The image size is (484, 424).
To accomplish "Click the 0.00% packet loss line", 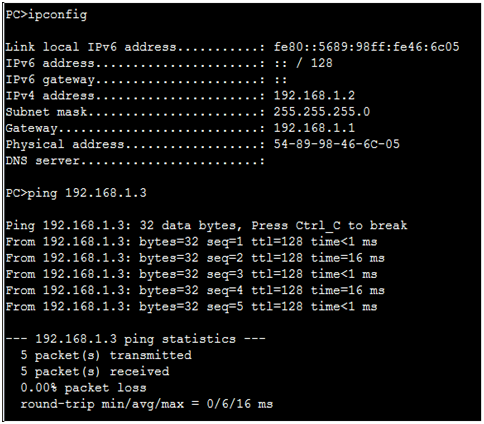I will 83,388.
